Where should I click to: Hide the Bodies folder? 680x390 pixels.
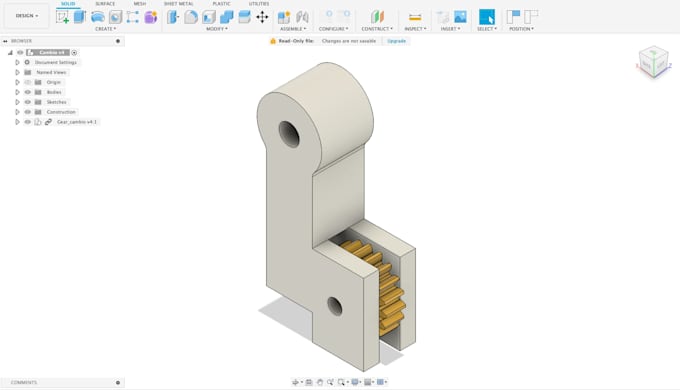pos(28,92)
